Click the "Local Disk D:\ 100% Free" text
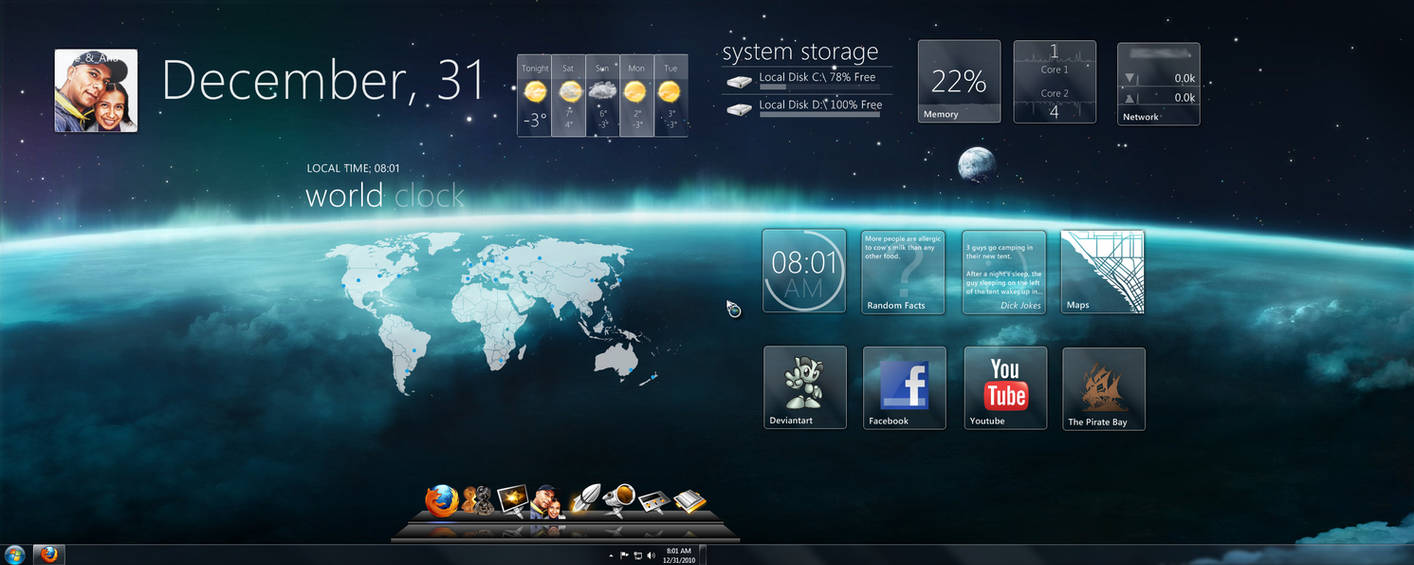The height and width of the screenshot is (565, 1414). point(820,105)
